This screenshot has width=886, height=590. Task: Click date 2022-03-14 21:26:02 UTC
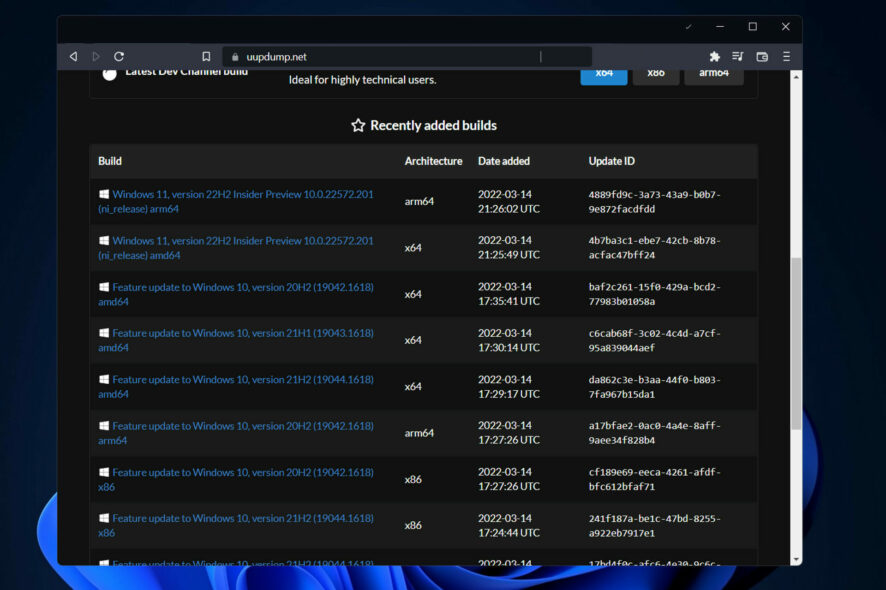coord(509,202)
